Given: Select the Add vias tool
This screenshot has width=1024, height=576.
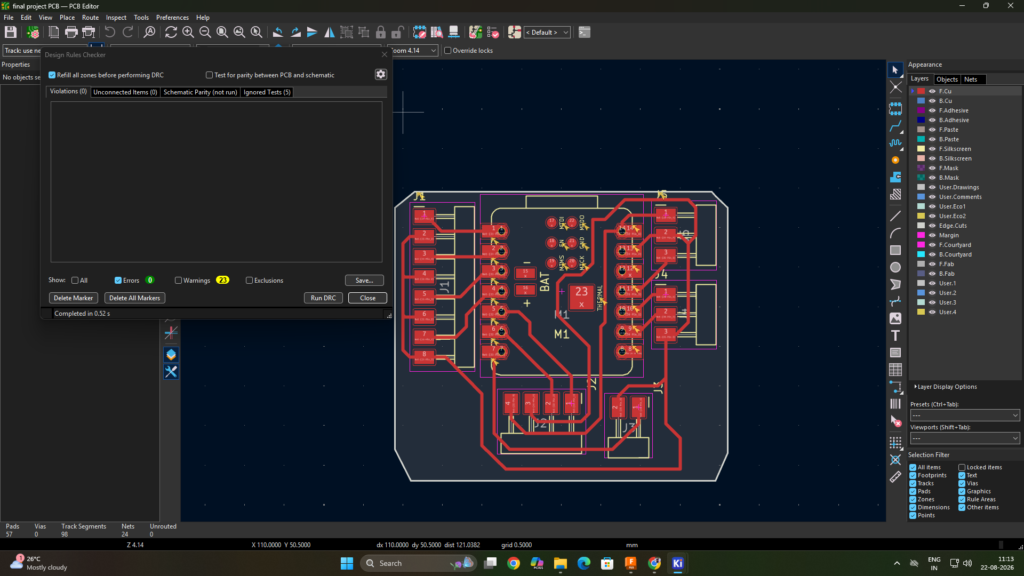Looking at the screenshot, I should click(895, 160).
